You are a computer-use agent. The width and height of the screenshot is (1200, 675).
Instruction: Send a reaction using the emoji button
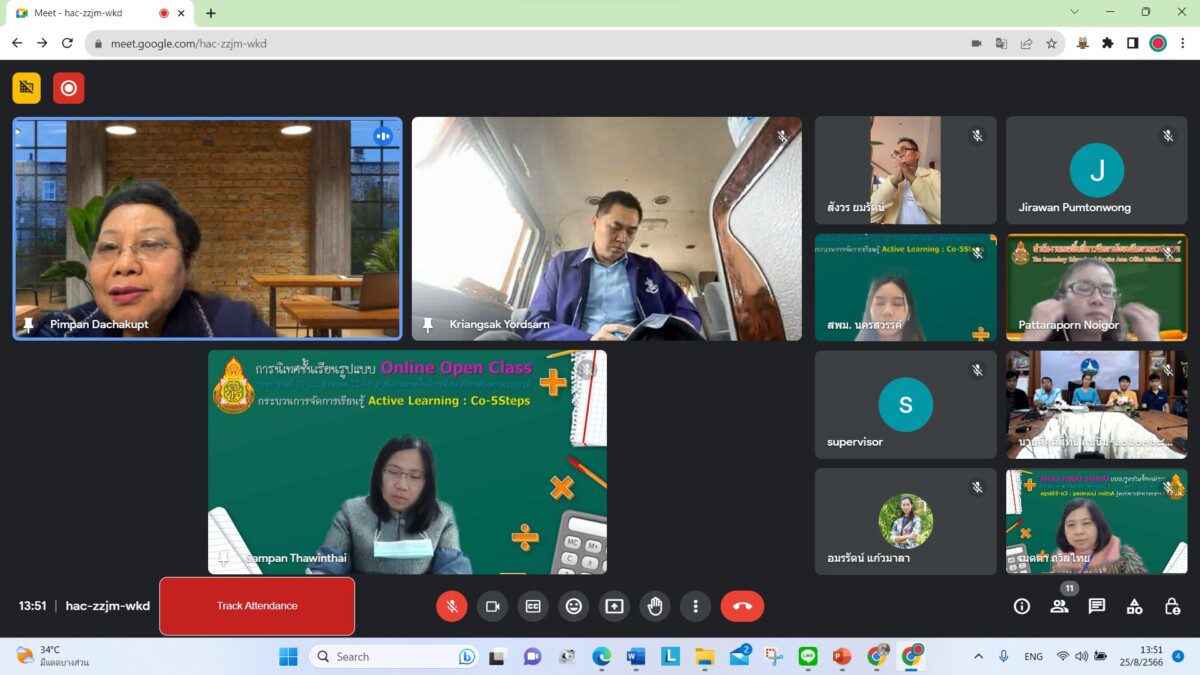[x=573, y=606]
